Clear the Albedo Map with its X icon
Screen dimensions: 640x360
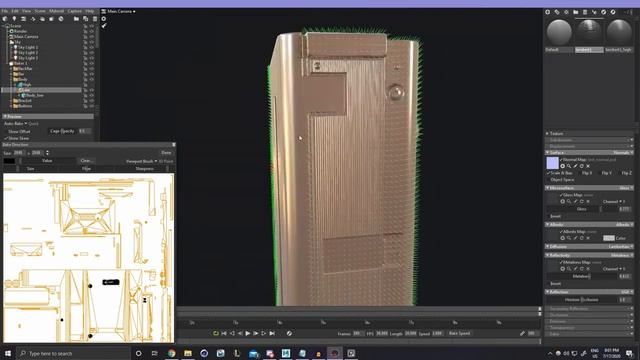tap(588, 238)
